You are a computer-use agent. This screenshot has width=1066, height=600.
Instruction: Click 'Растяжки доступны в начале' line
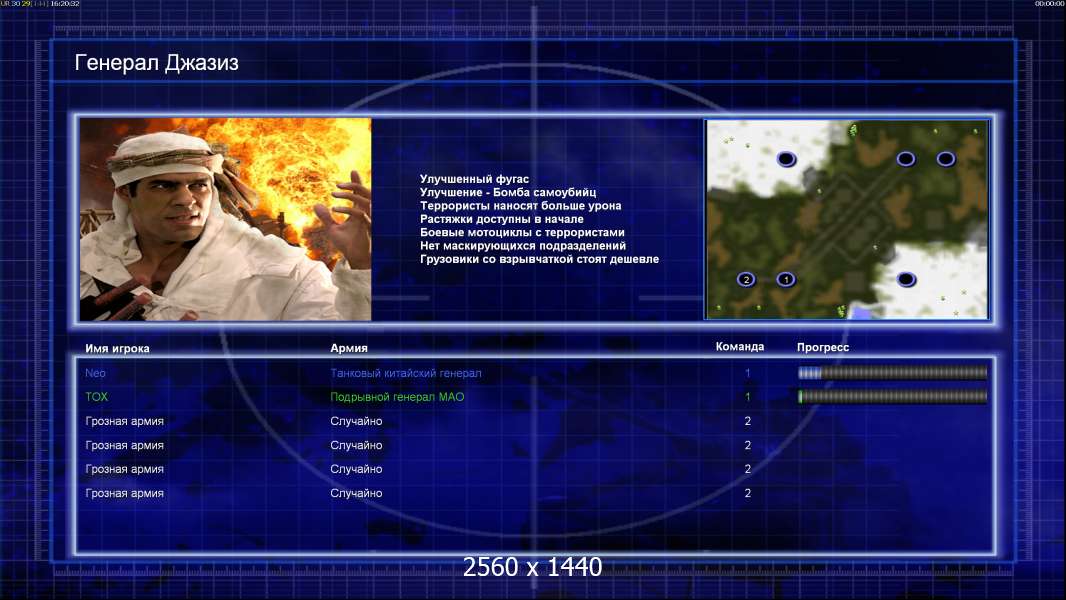click(502, 219)
